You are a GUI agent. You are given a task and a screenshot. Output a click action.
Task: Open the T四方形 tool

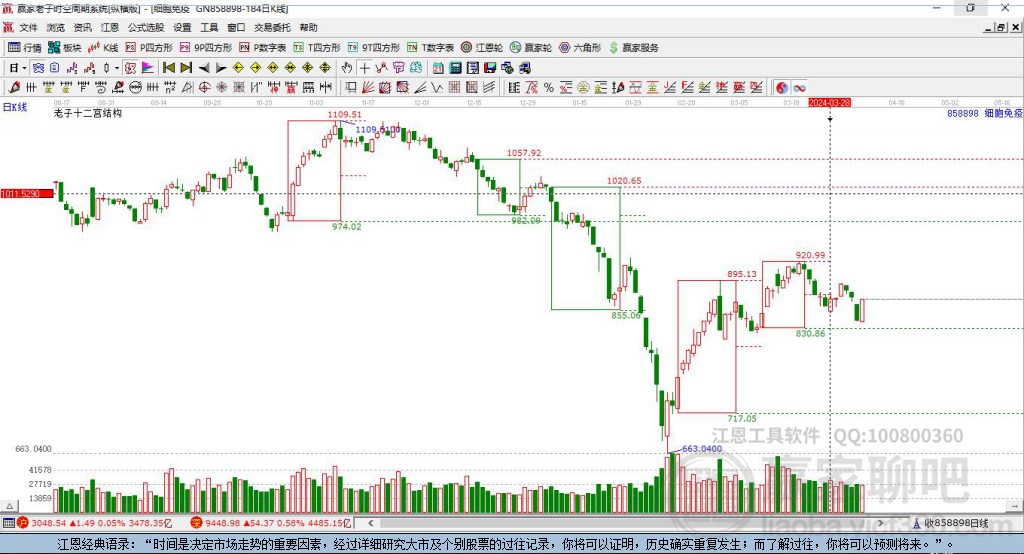pyautogui.click(x=317, y=48)
